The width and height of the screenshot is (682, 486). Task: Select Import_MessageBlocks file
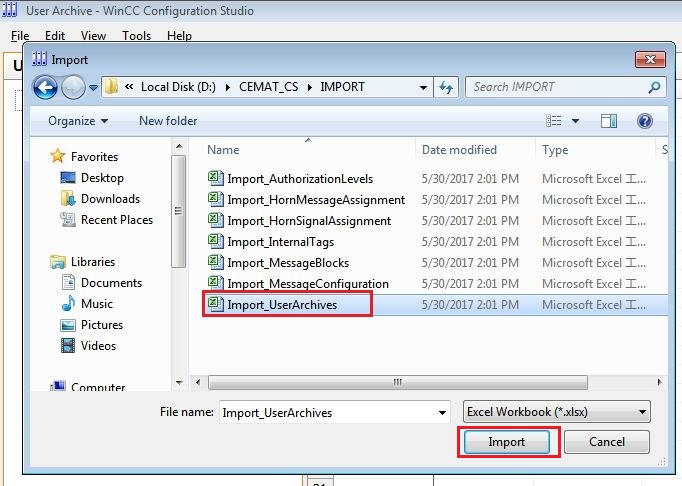[278, 262]
